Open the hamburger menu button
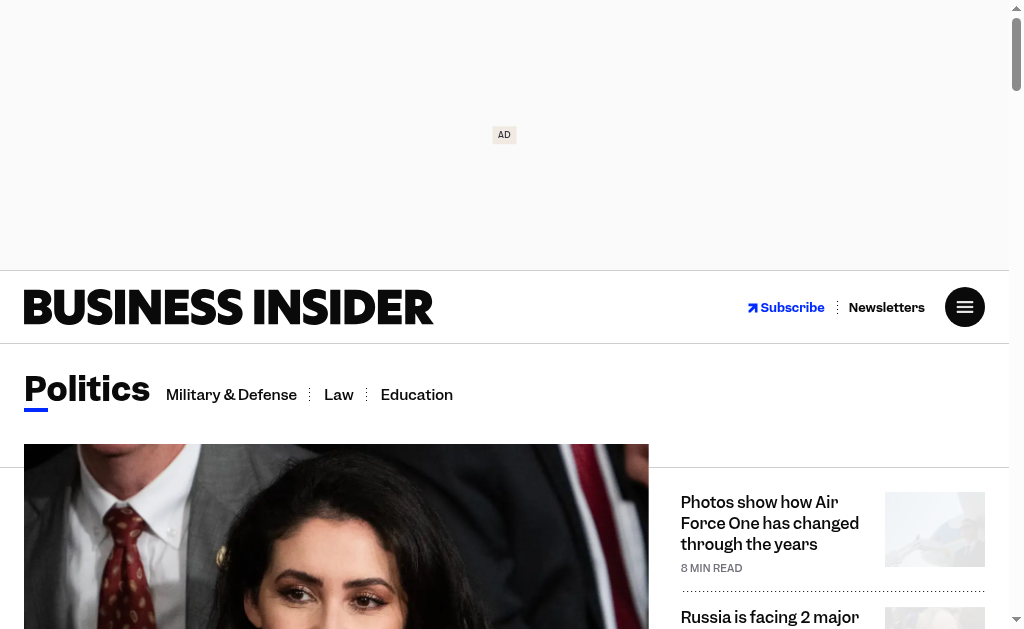Image resolution: width=1024 pixels, height=629 pixels. [965, 307]
